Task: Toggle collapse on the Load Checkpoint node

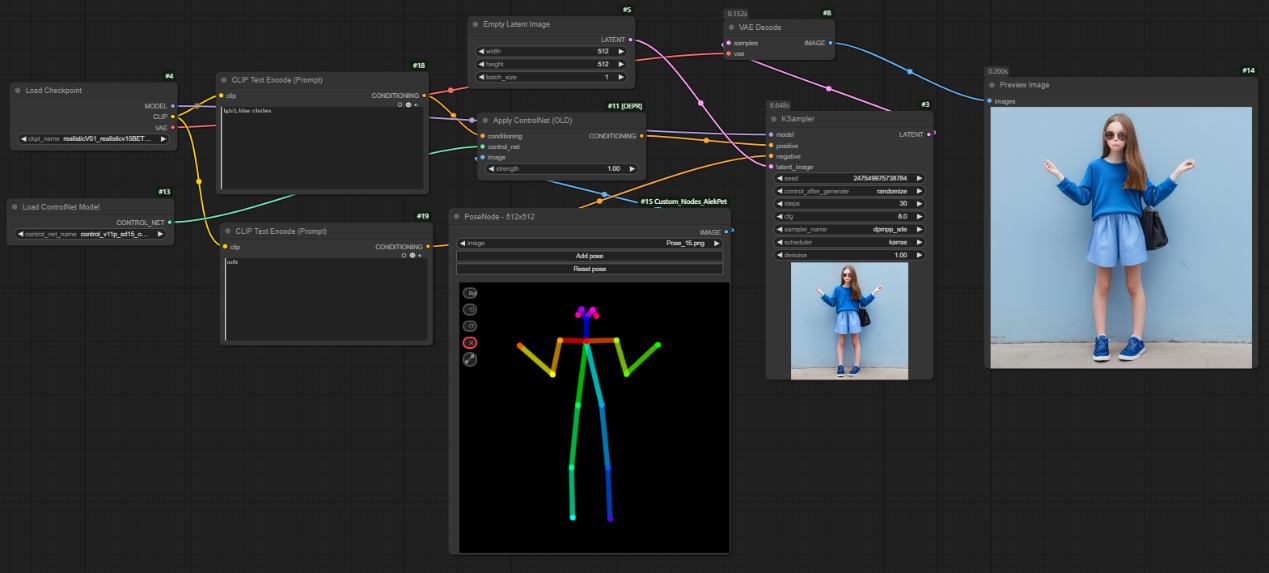Action: [x=18, y=90]
